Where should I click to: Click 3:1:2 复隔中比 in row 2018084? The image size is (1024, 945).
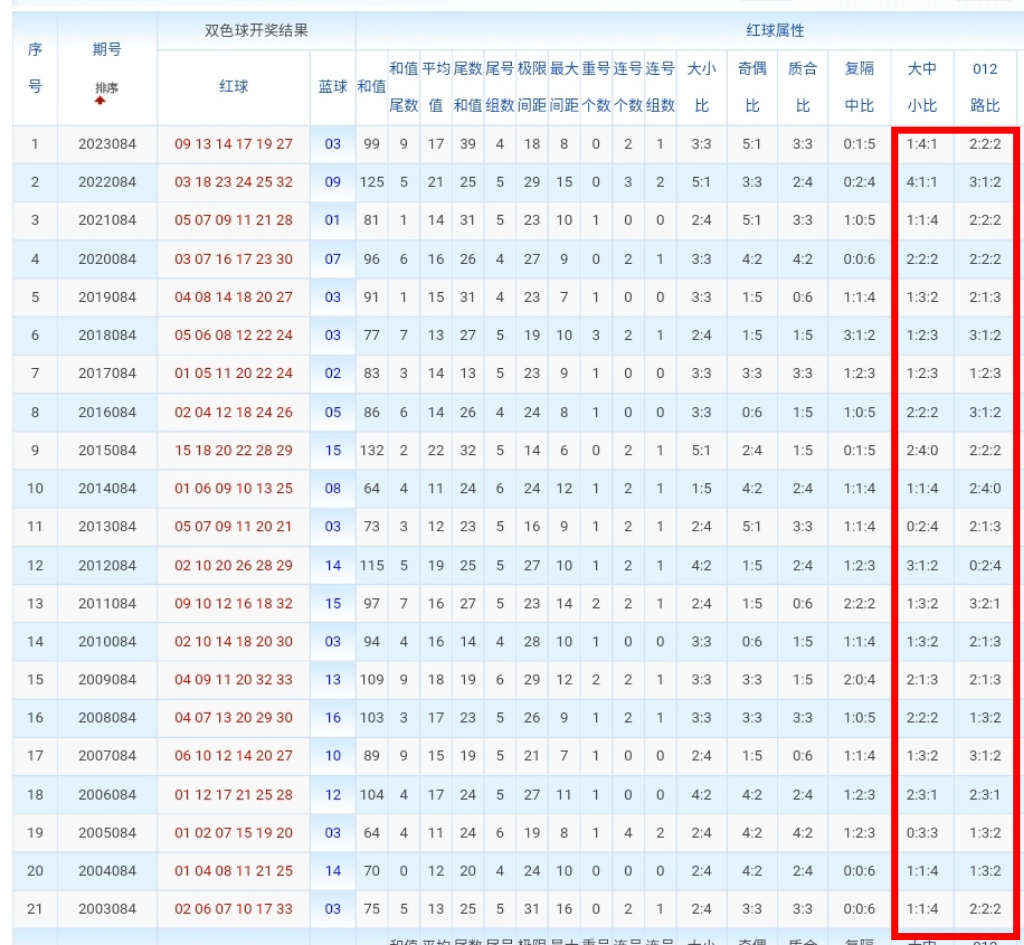coord(859,335)
